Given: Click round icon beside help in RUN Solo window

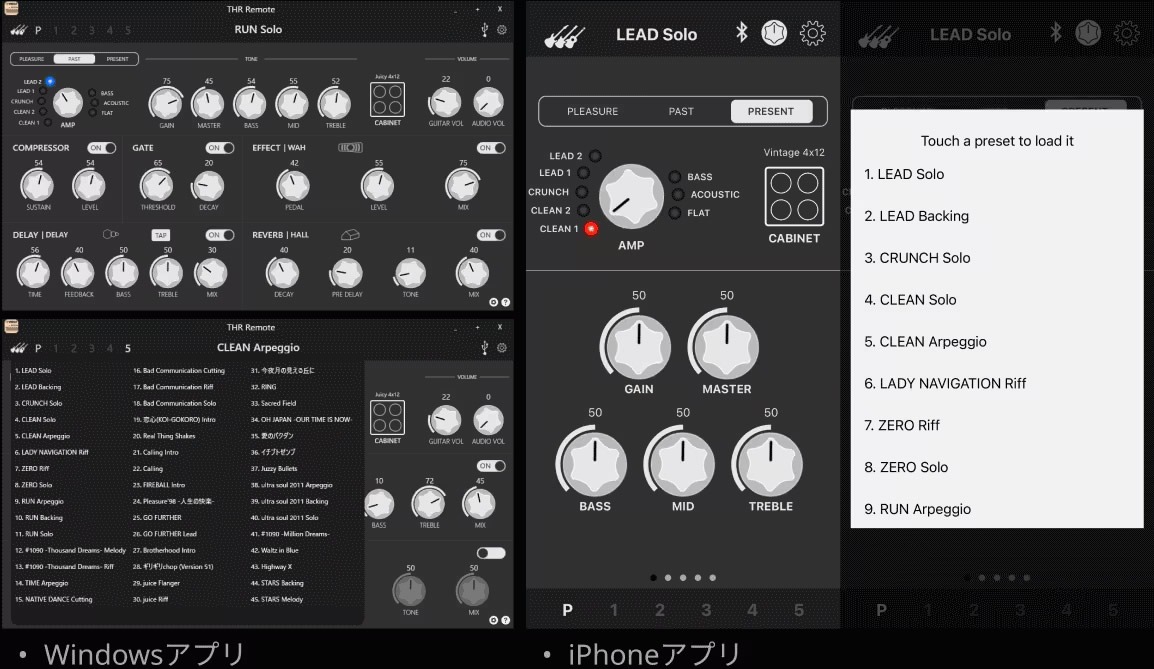Looking at the screenshot, I should (494, 302).
